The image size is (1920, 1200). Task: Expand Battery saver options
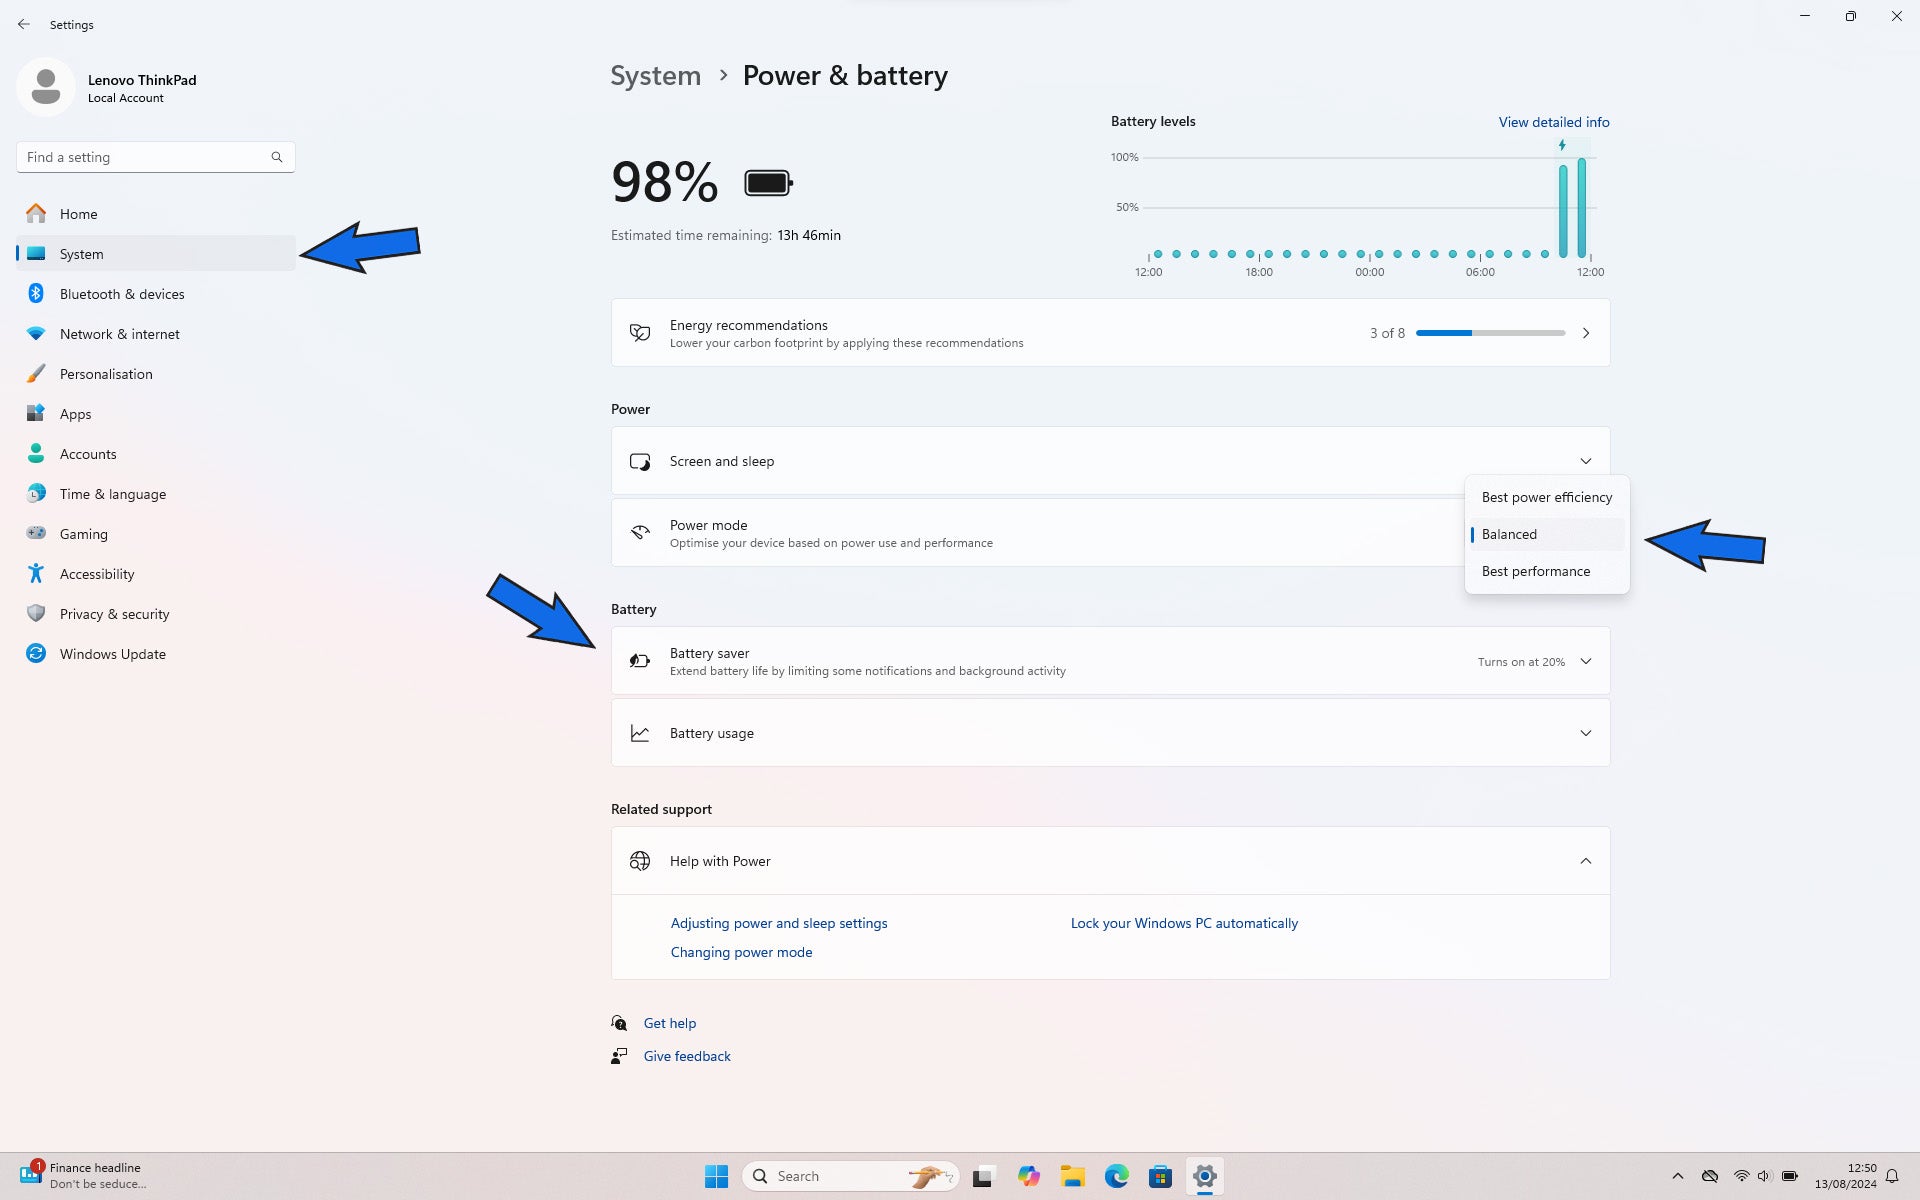tap(1585, 661)
